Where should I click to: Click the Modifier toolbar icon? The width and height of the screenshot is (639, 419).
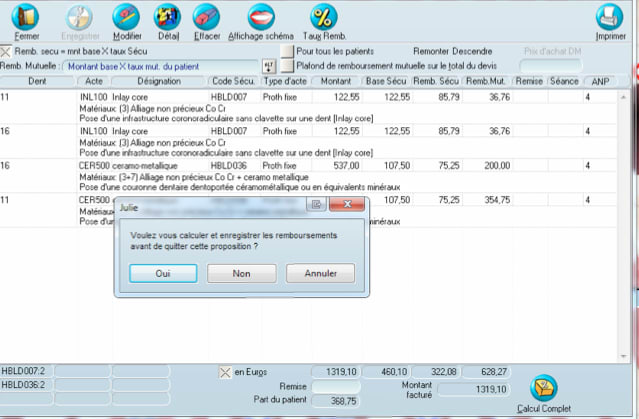coord(127,17)
